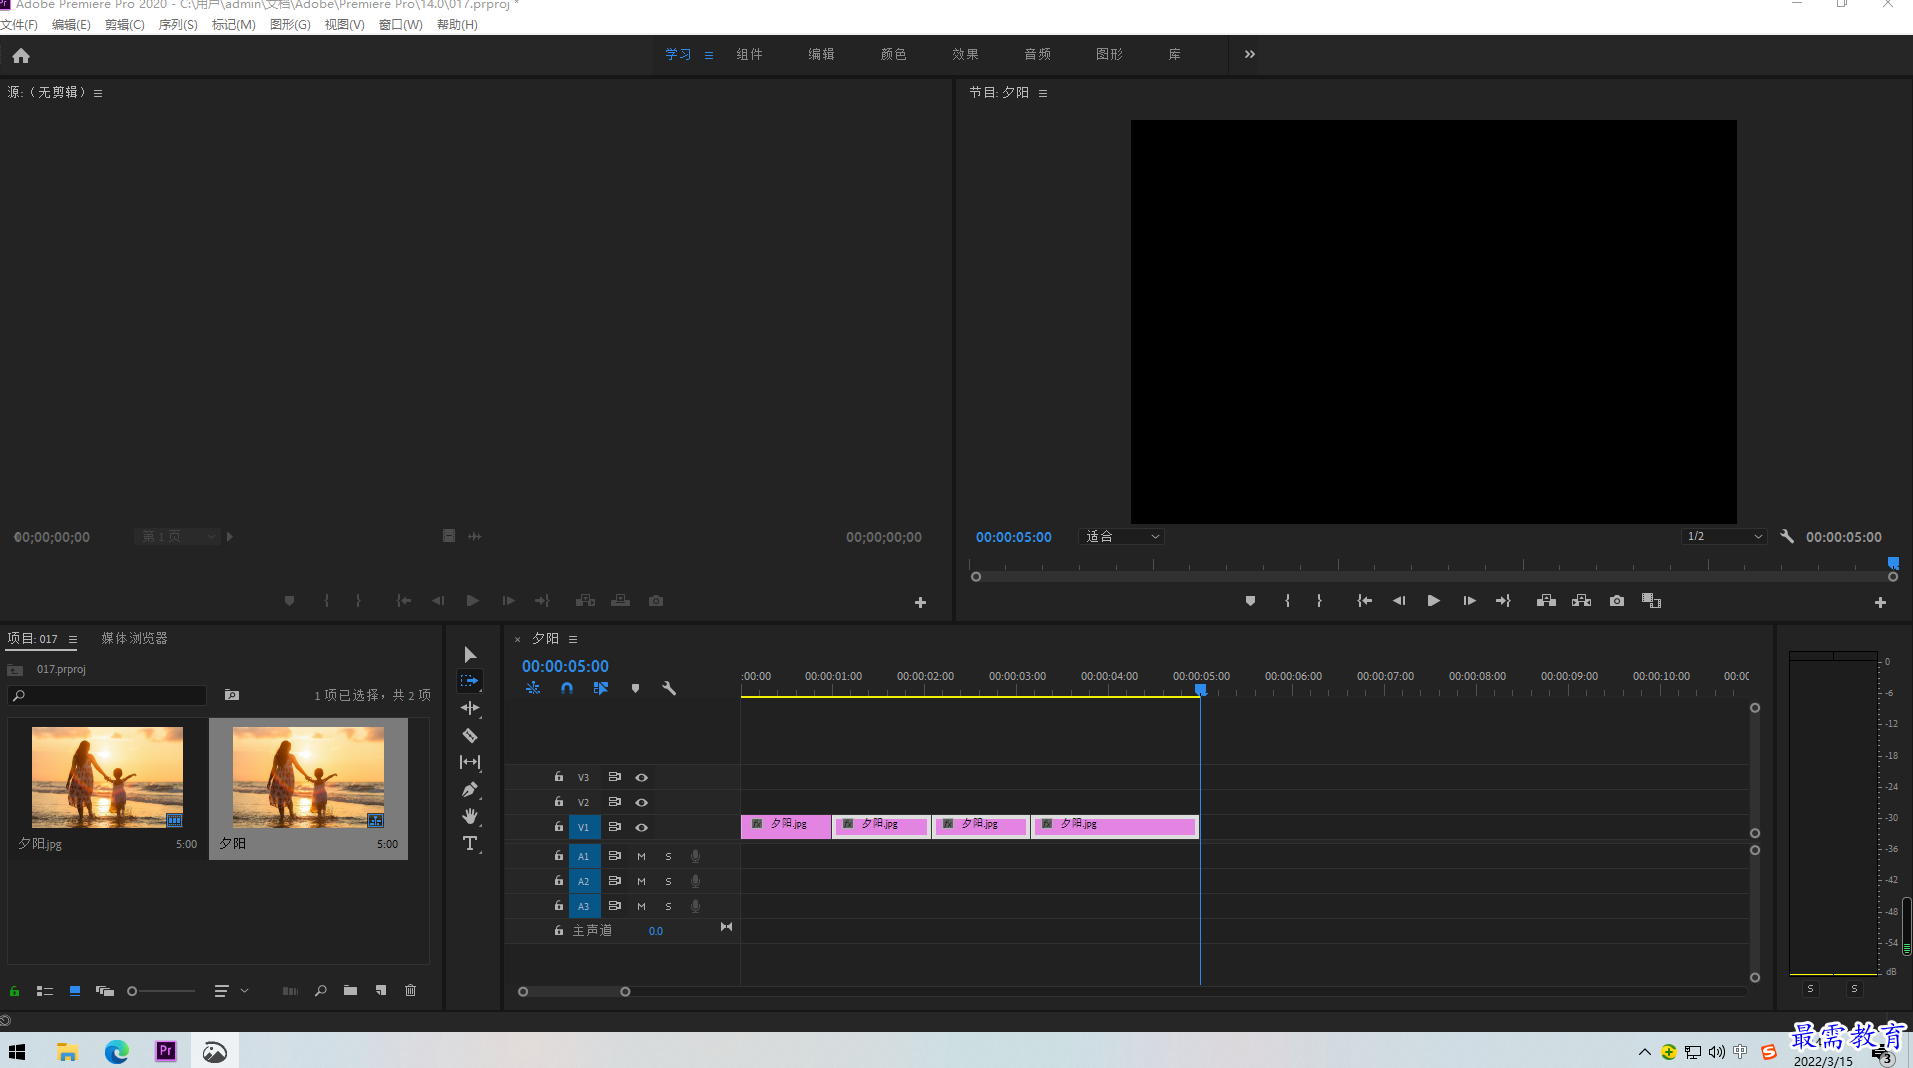Viewport: 1913px width, 1068px height.
Task: Select 夕阳.jpg thumbnail in project panel
Action: coord(107,777)
